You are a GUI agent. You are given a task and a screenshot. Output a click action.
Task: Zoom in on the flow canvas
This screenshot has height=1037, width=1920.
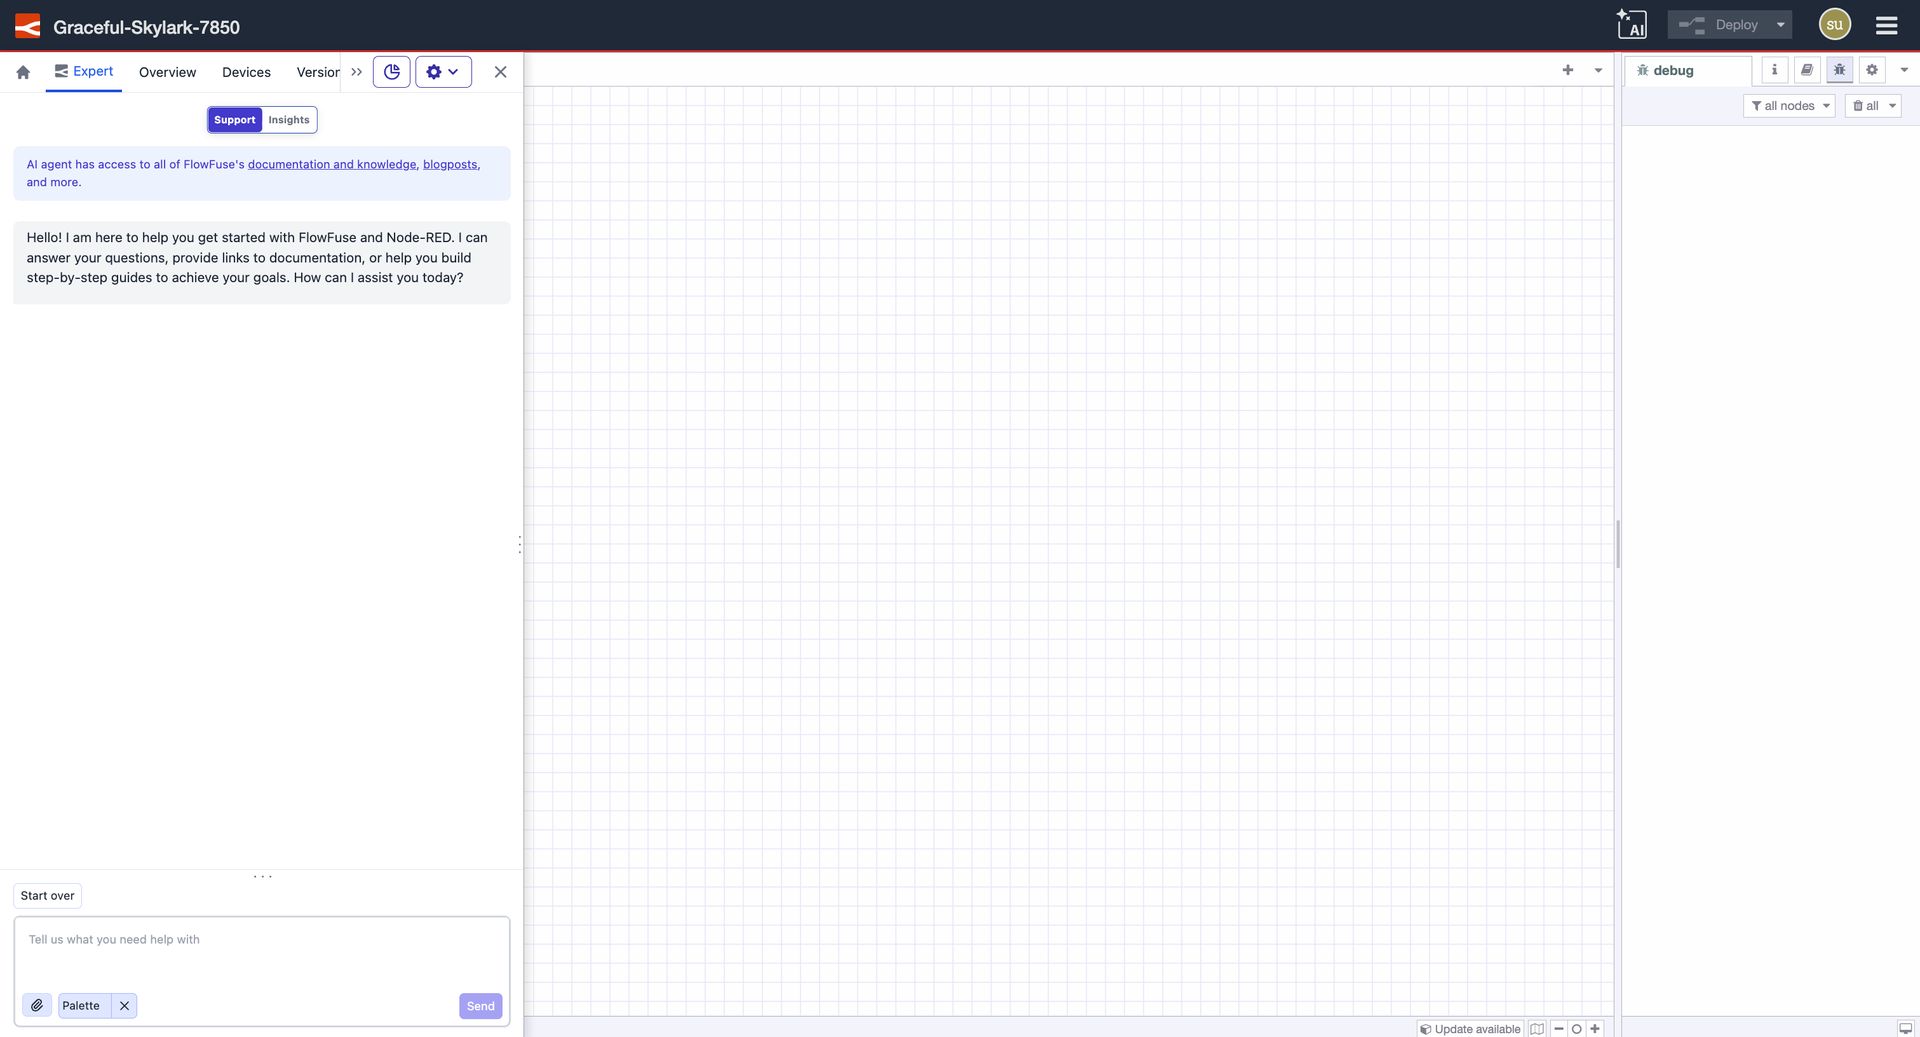[1596, 1028]
